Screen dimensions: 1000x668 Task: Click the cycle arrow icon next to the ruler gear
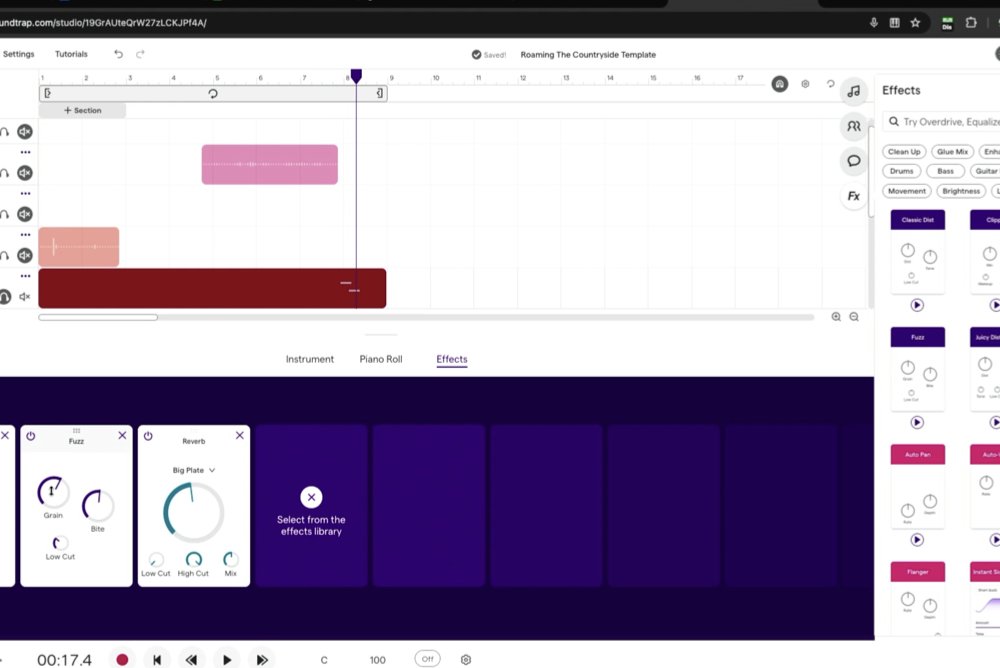click(x=830, y=84)
